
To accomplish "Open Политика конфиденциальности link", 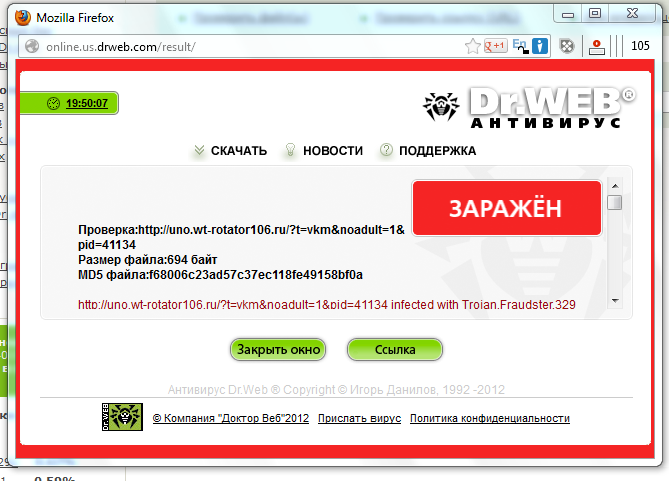I will pos(489,419).
